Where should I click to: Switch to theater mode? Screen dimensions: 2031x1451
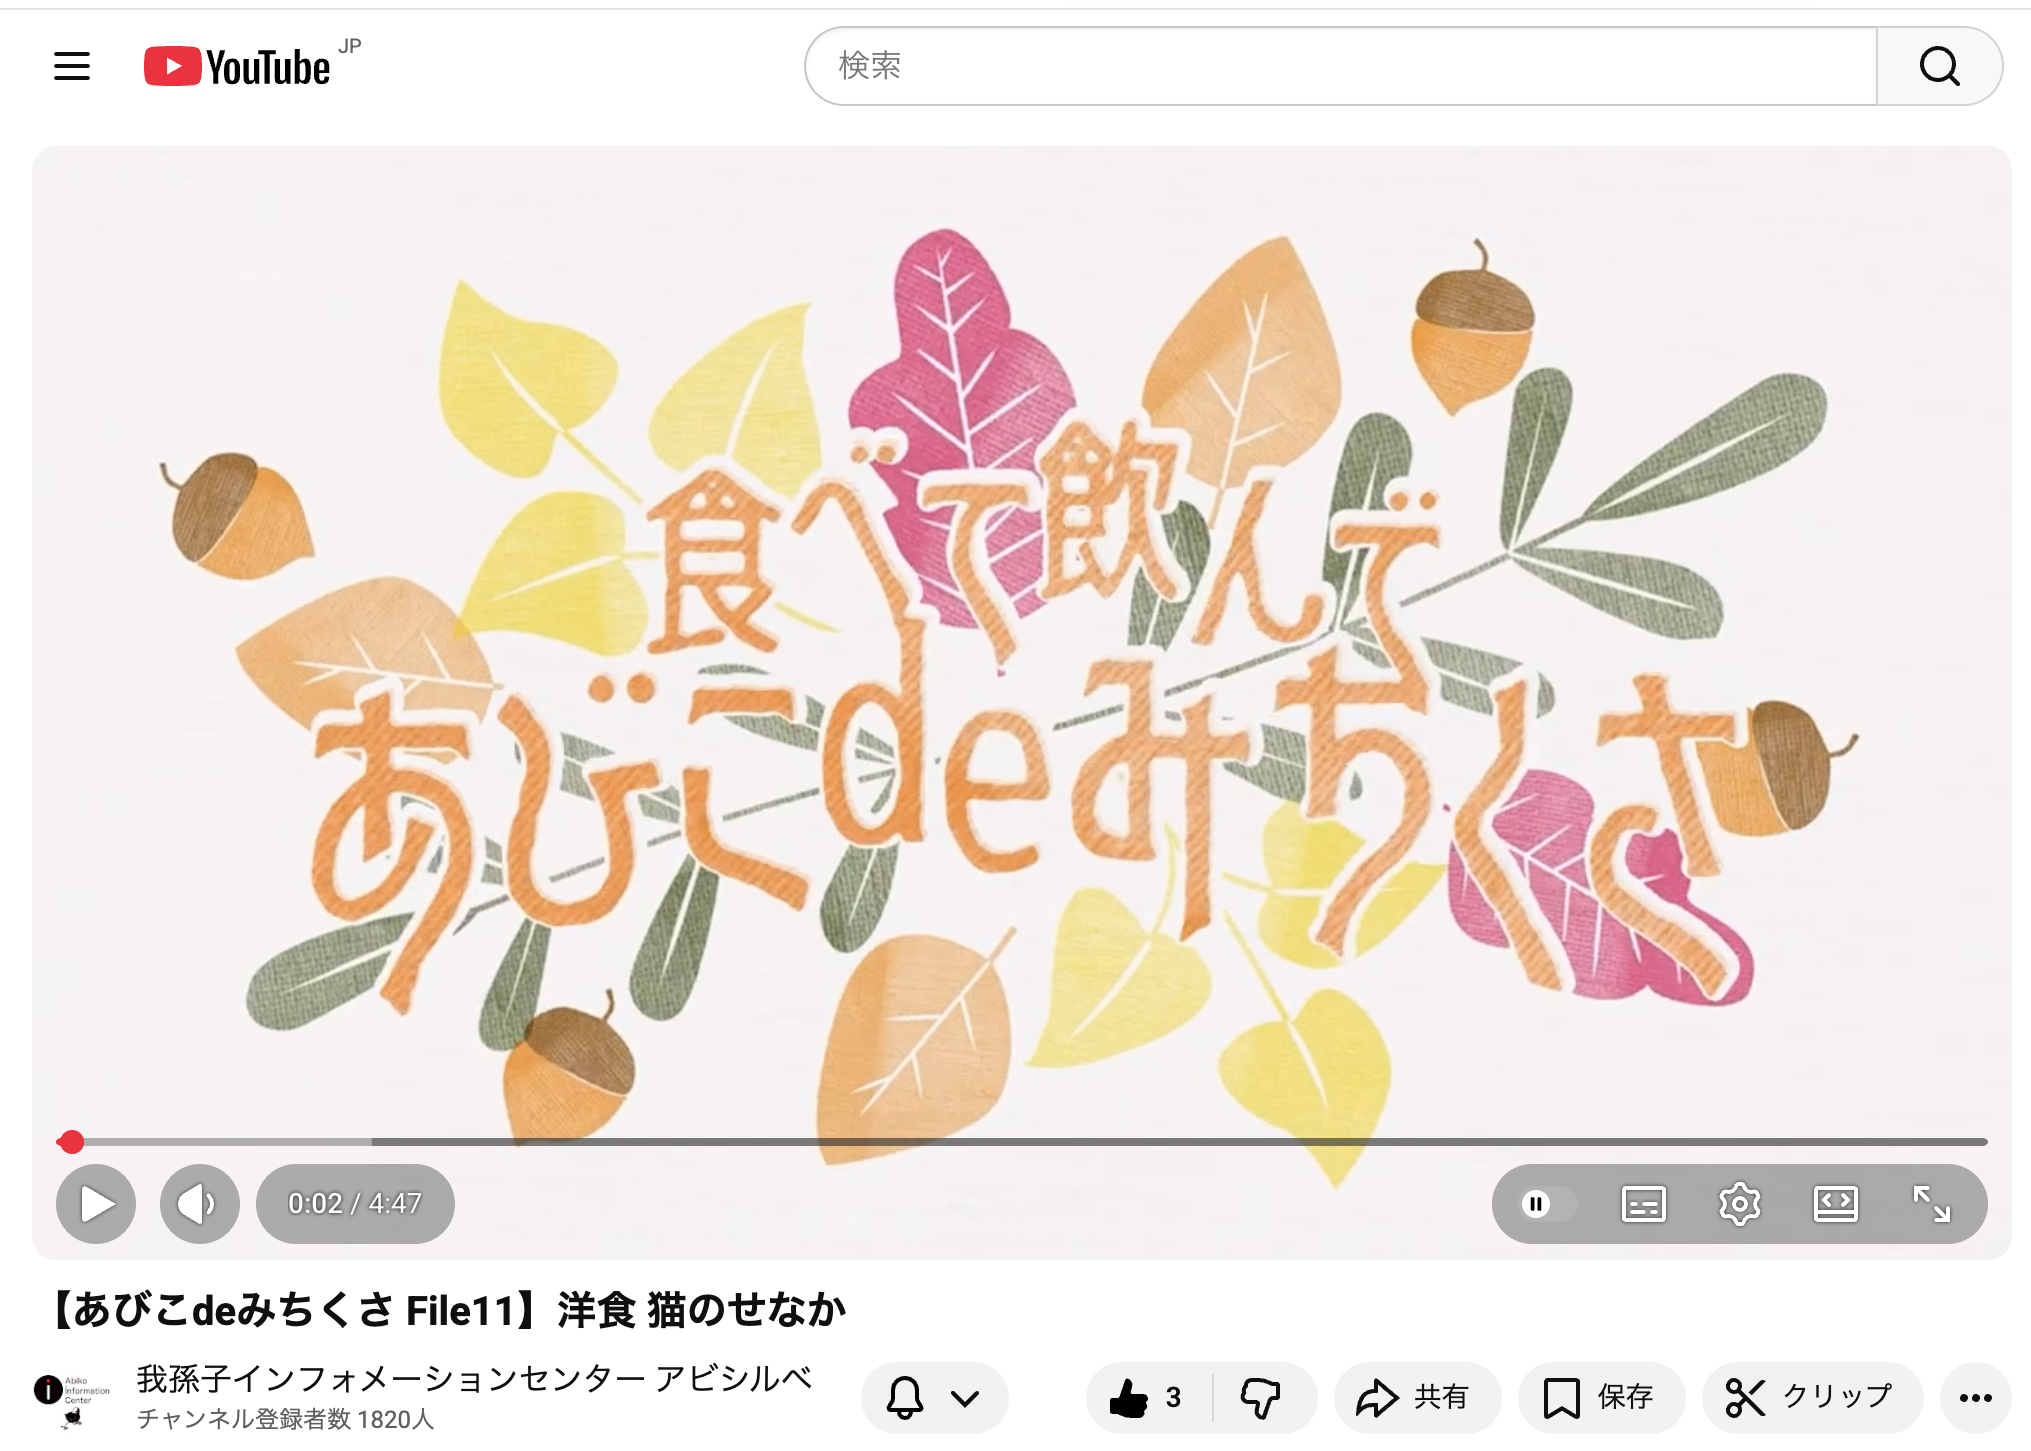coord(1835,1204)
